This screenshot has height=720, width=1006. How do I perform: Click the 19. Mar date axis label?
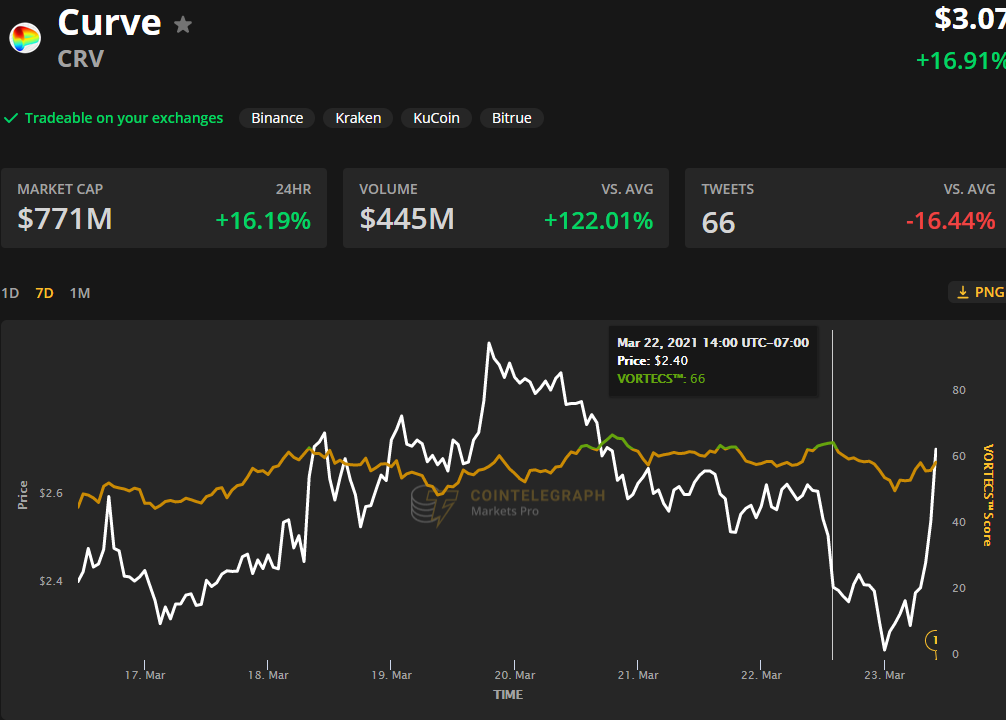point(391,675)
